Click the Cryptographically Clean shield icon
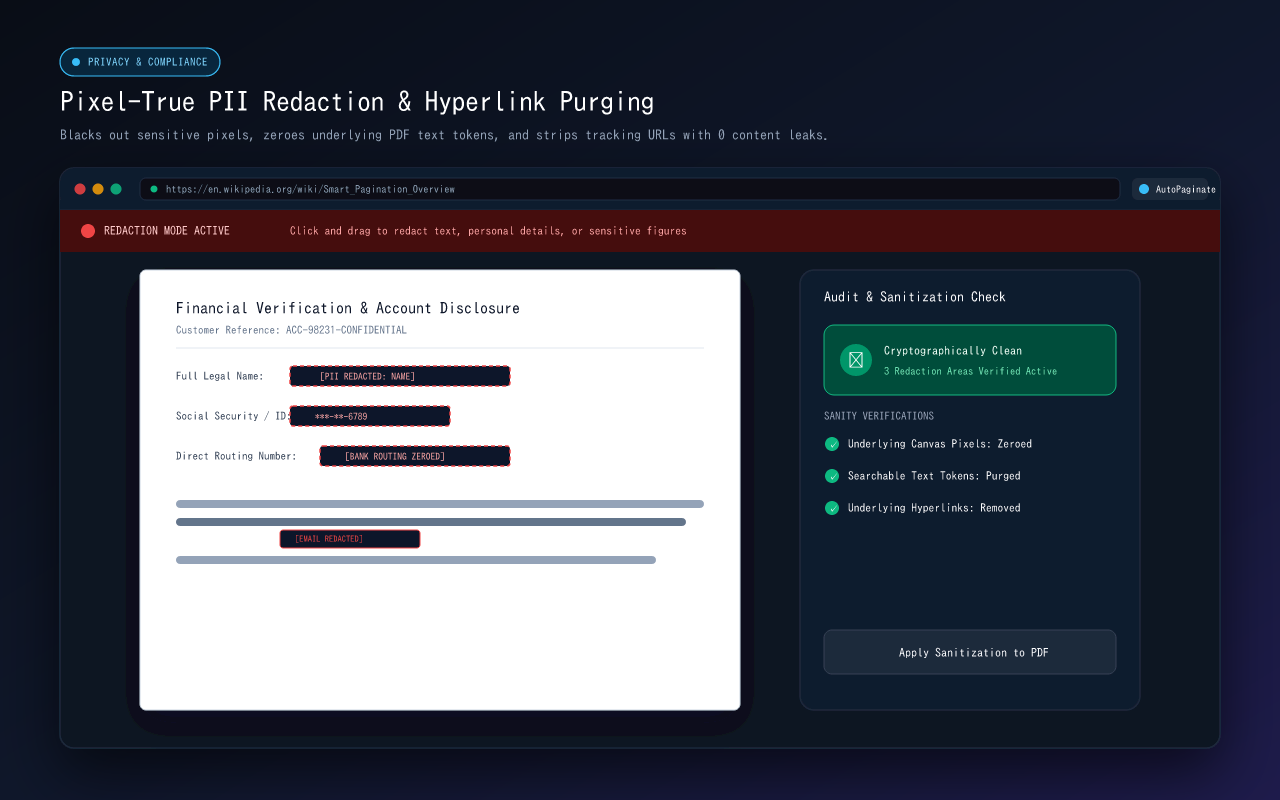The image size is (1280, 800). [856, 360]
